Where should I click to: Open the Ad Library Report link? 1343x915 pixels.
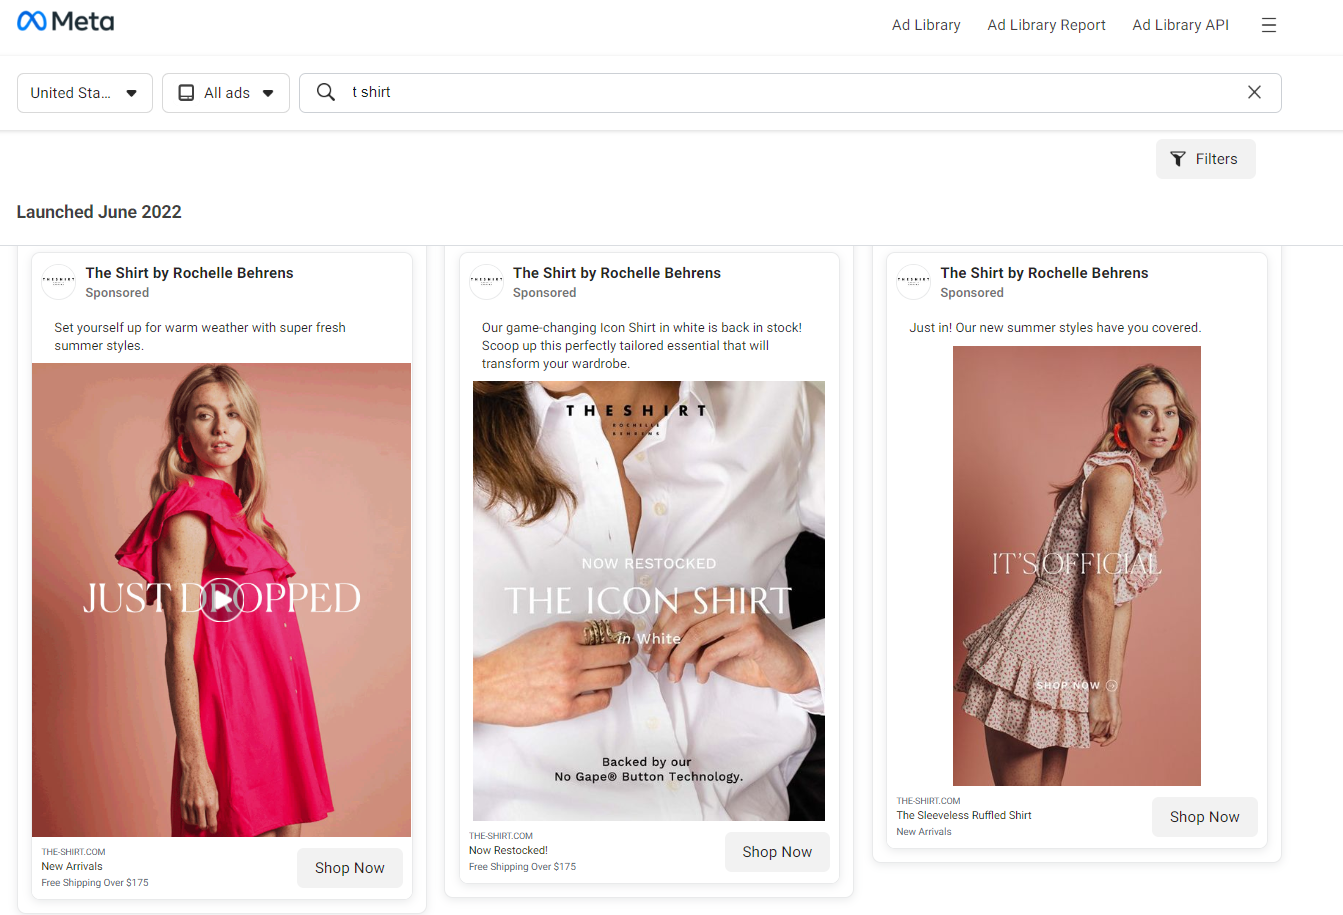tap(1046, 25)
